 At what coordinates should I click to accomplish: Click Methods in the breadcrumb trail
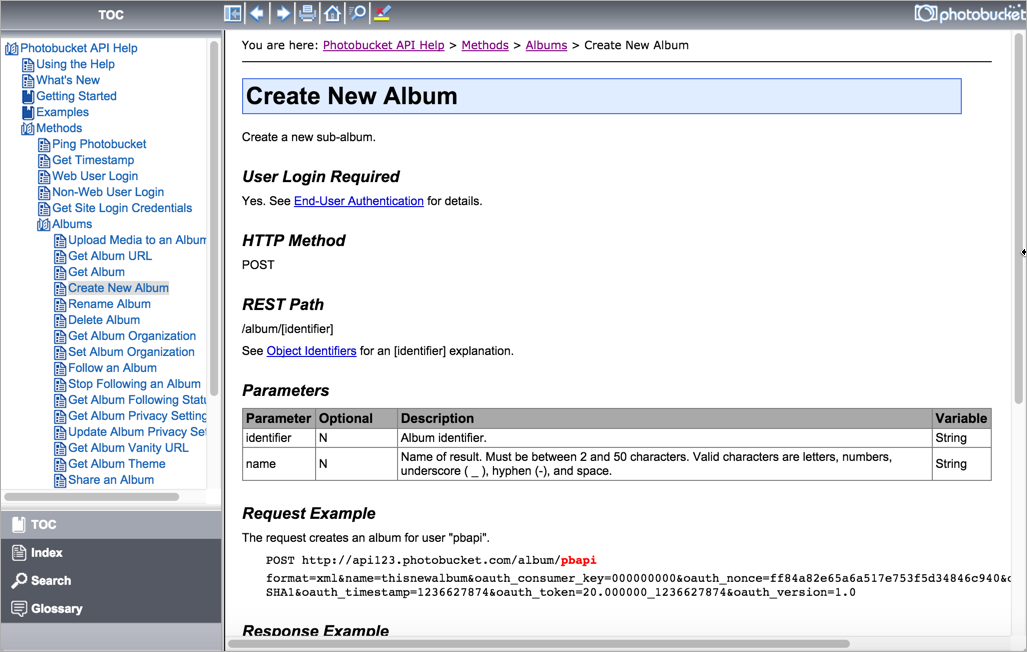[x=484, y=45]
